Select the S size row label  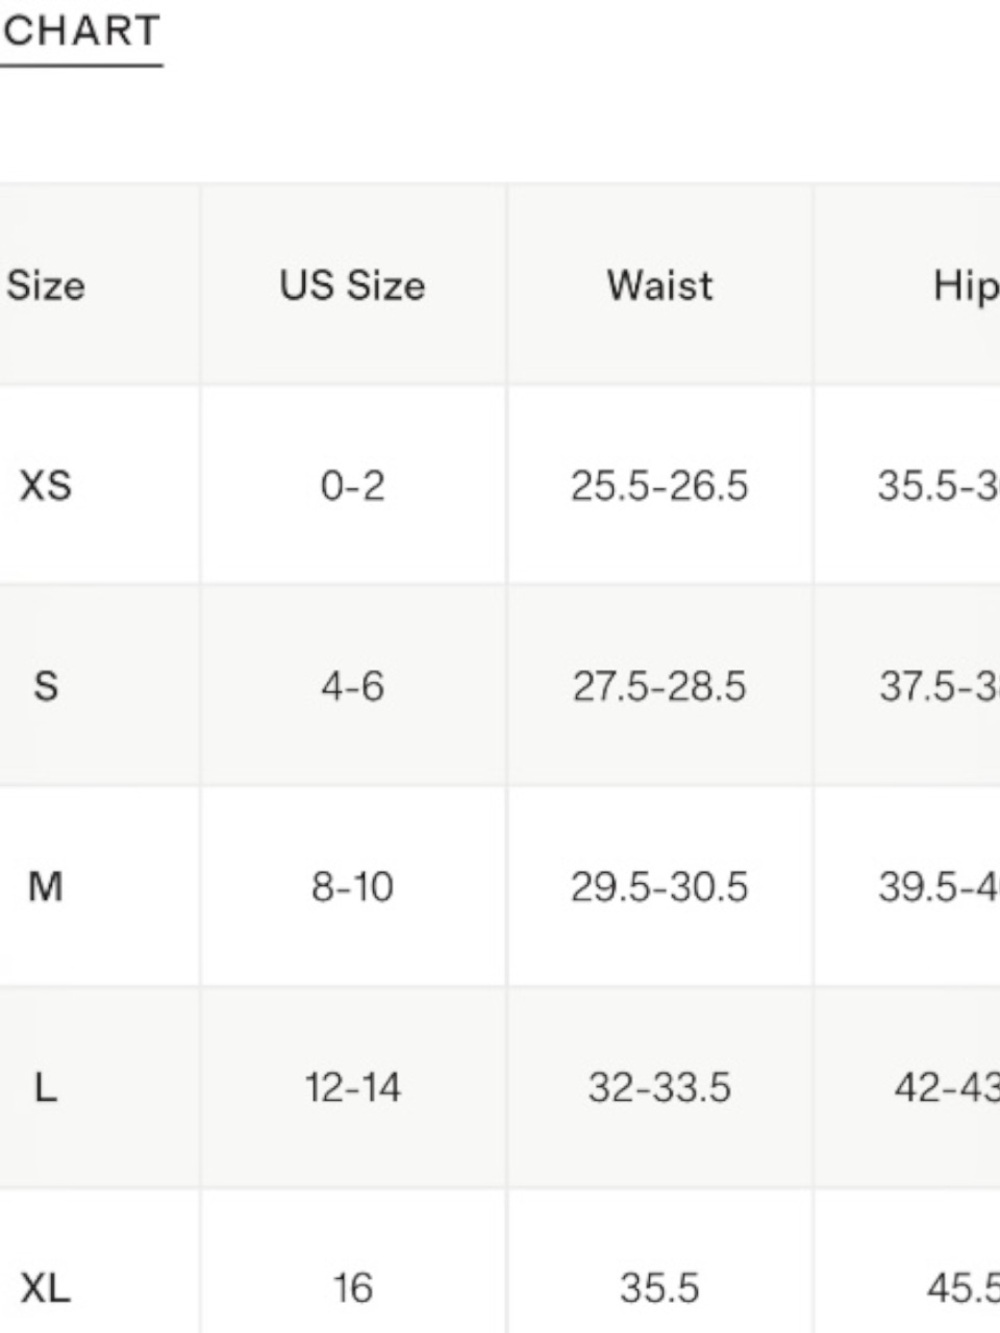(x=46, y=686)
